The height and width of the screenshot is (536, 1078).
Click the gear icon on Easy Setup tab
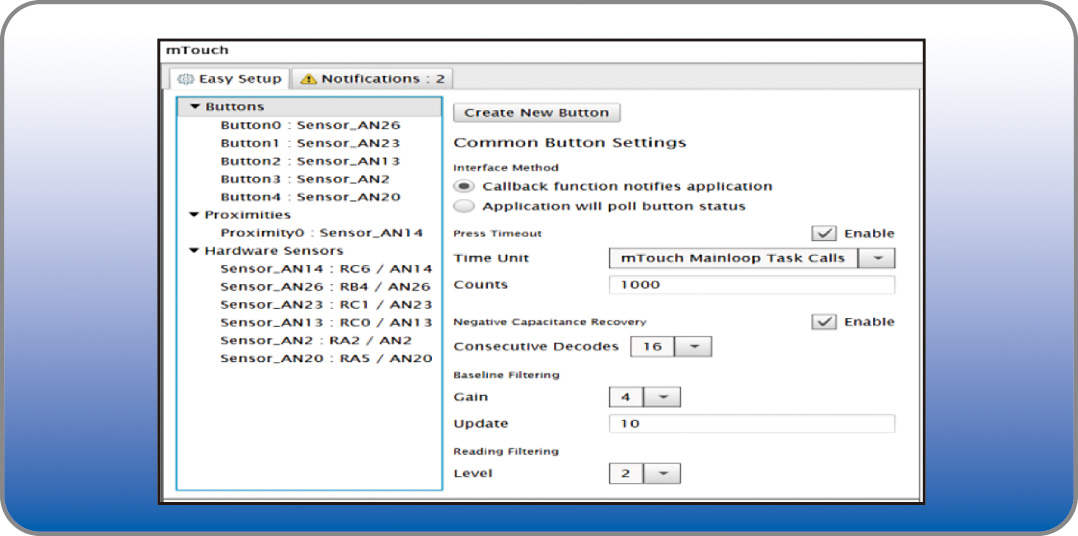tap(185, 79)
